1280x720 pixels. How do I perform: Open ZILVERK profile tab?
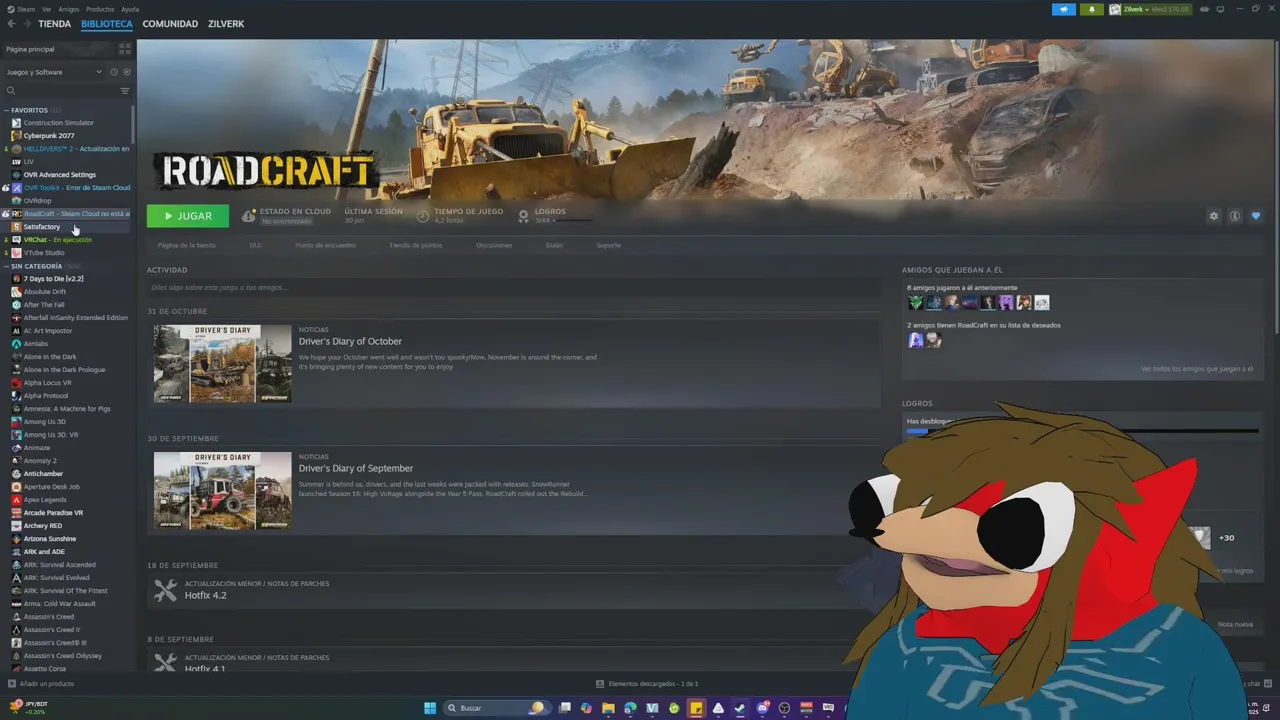226,24
